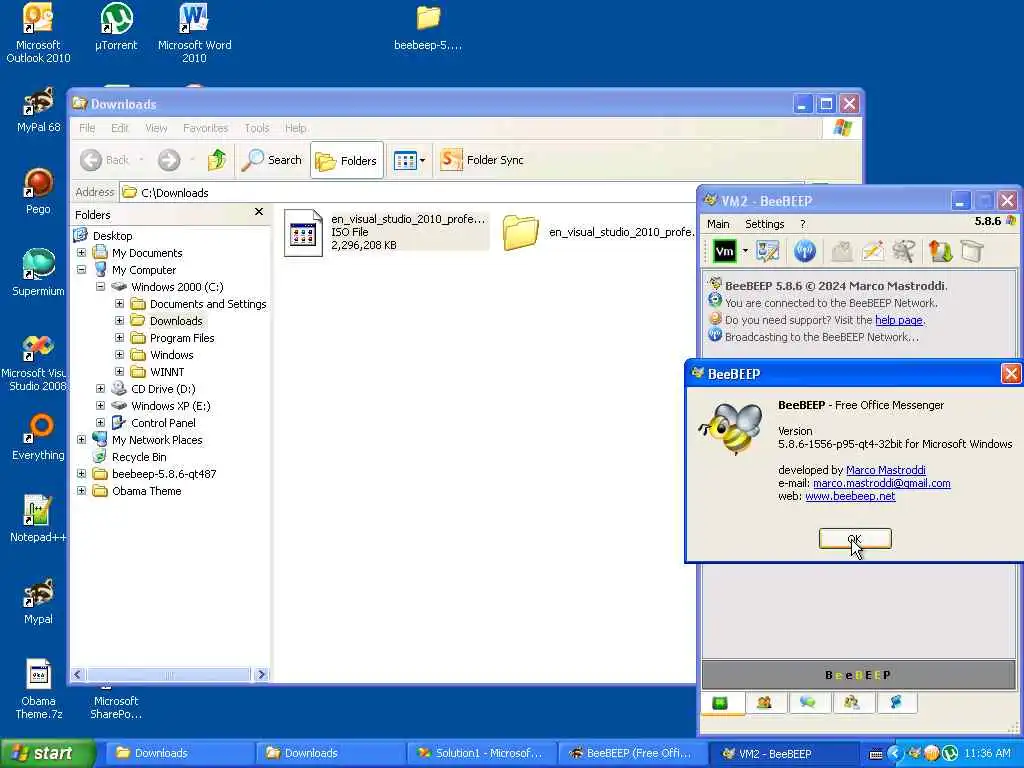
Task: Follow the help page link in BeeBEEP
Action: 899,320
